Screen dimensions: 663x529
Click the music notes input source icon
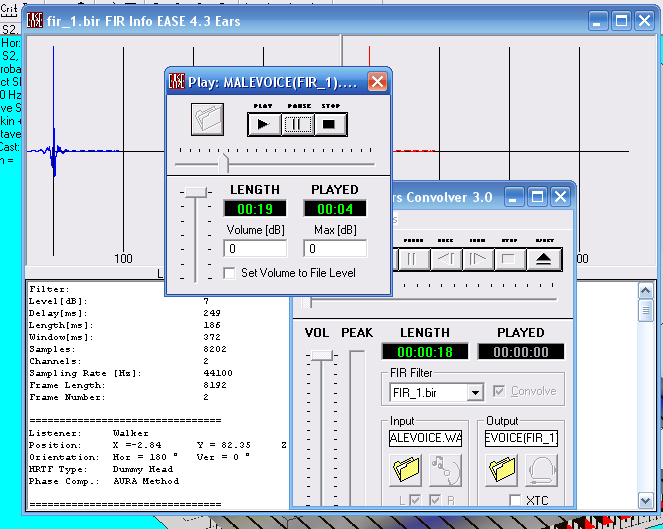point(445,470)
